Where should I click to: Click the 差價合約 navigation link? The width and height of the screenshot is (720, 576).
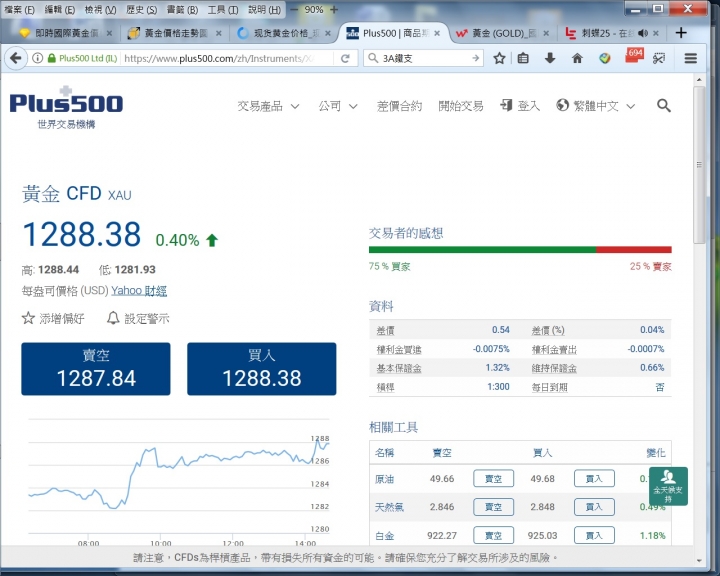[399, 106]
